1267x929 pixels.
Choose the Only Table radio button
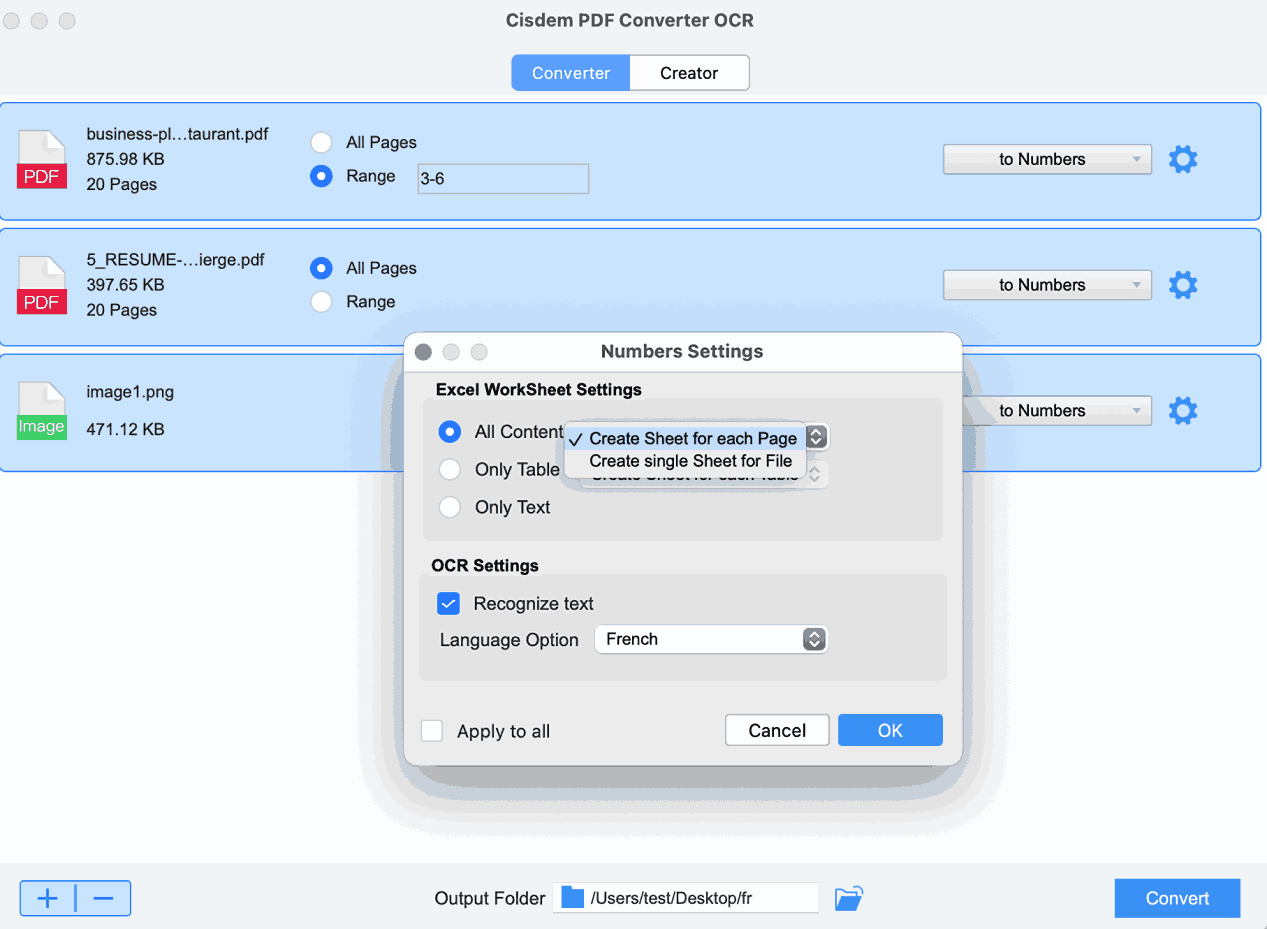450,470
